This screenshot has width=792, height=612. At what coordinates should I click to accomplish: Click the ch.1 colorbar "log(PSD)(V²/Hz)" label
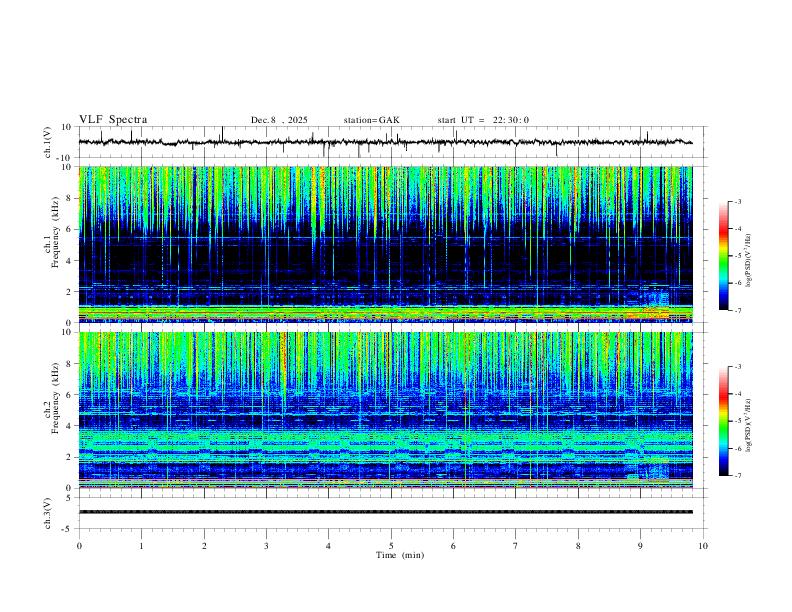[x=748, y=261]
